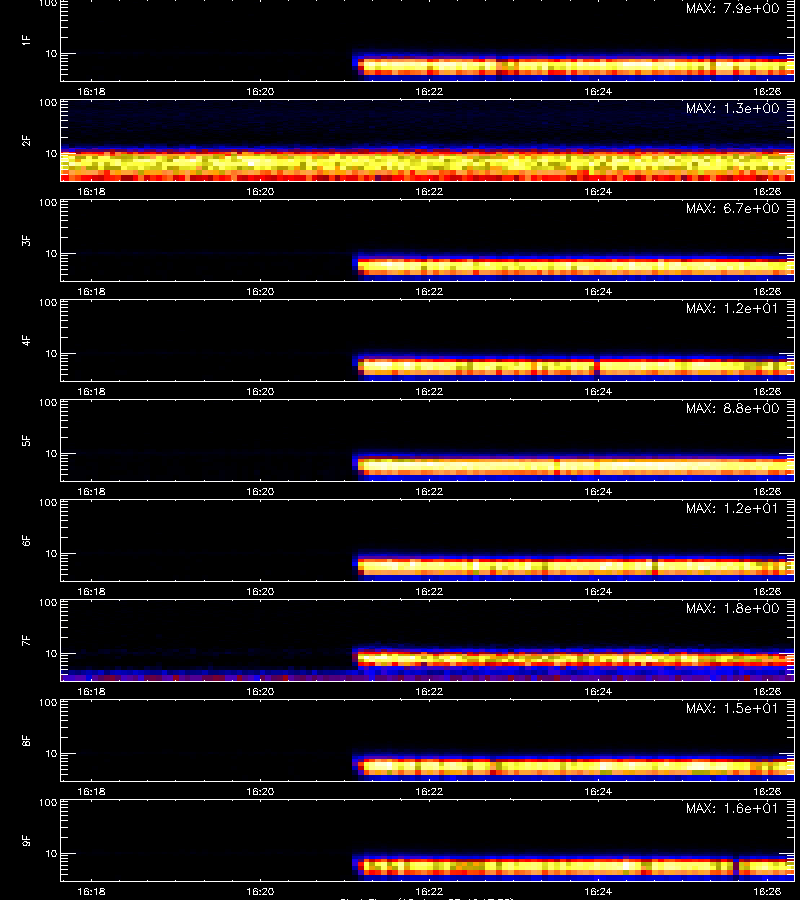The image size is (800, 900).
Task: Click the "10" y-axis label of panel 1F
Action: click(51, 53)
